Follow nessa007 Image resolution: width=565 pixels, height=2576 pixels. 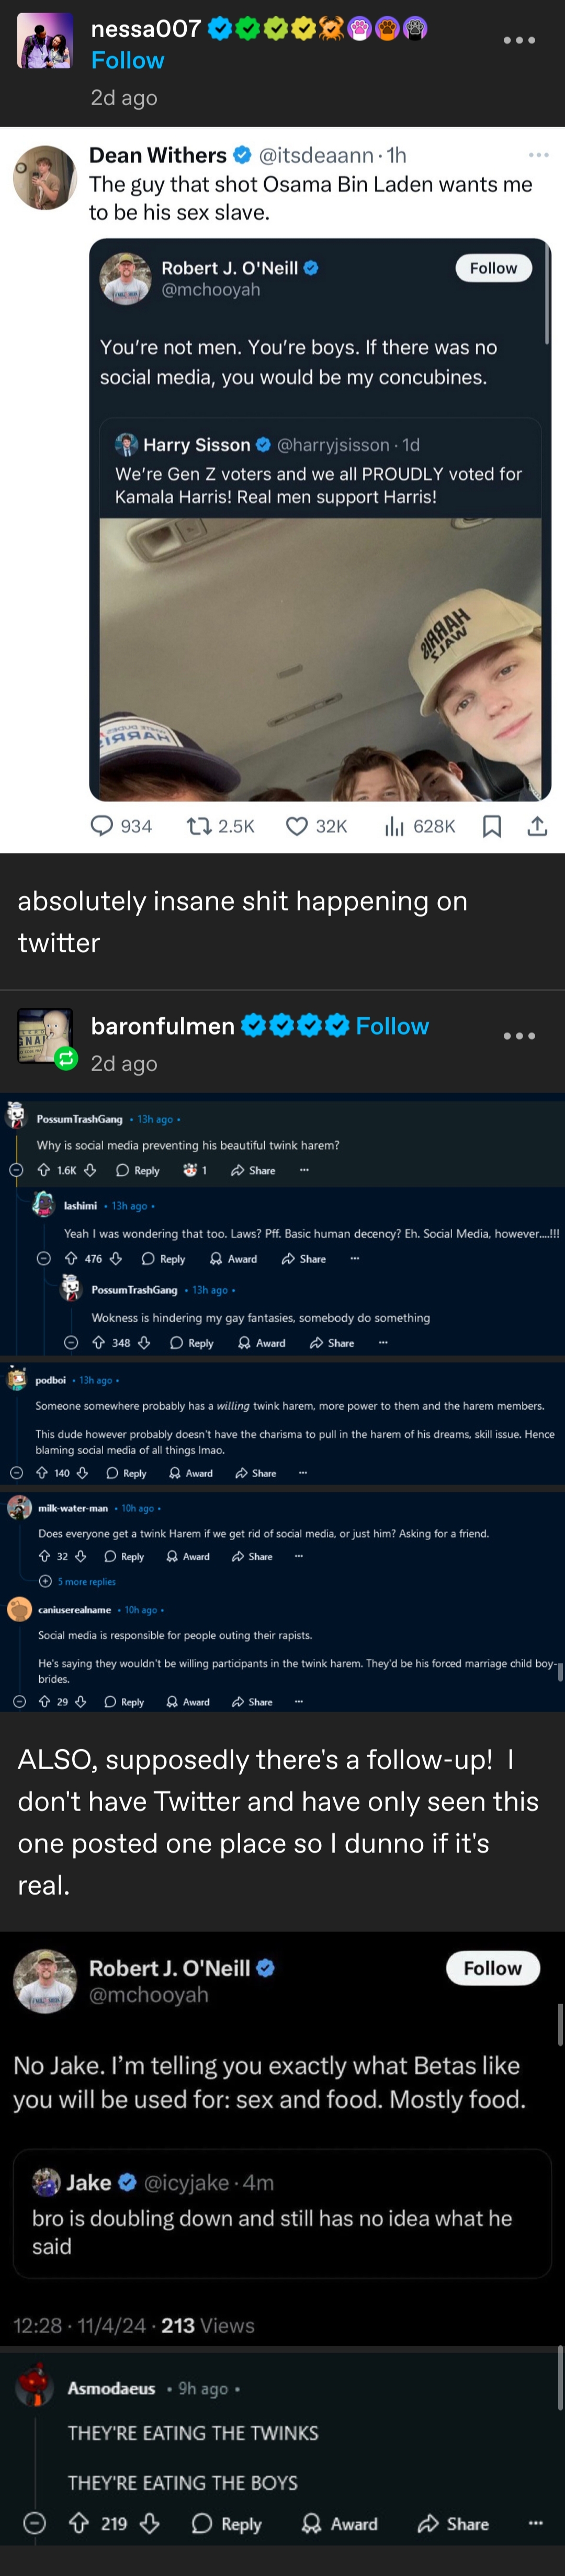click(127, 60)
